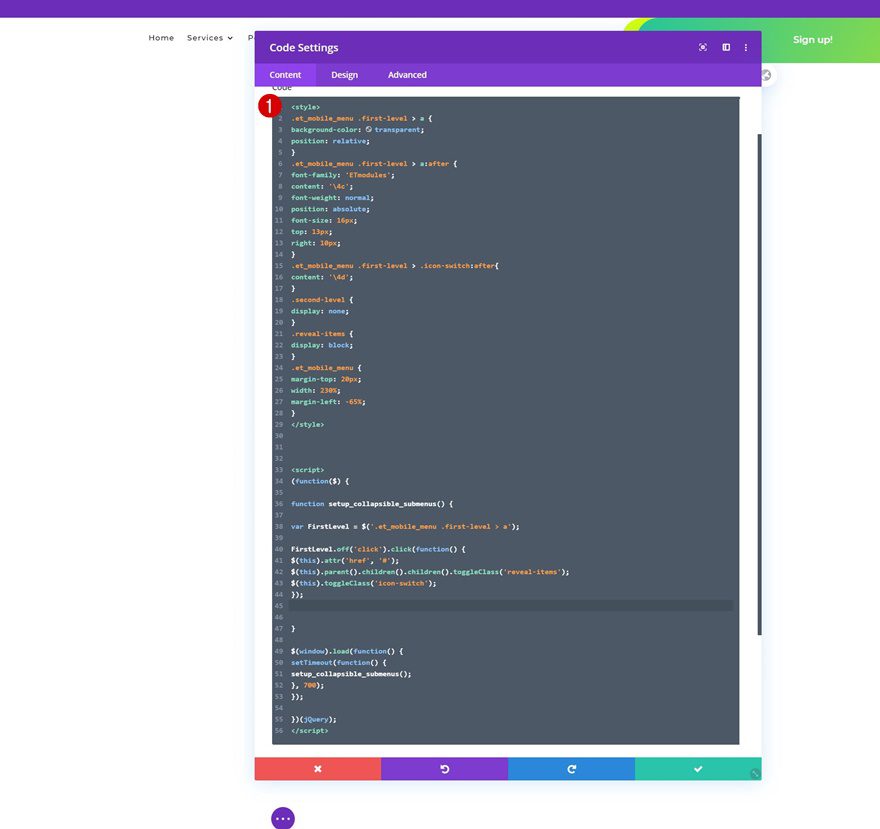Switch to the Advanced tab
880x829 pixels.
click(x=407, y=74)
